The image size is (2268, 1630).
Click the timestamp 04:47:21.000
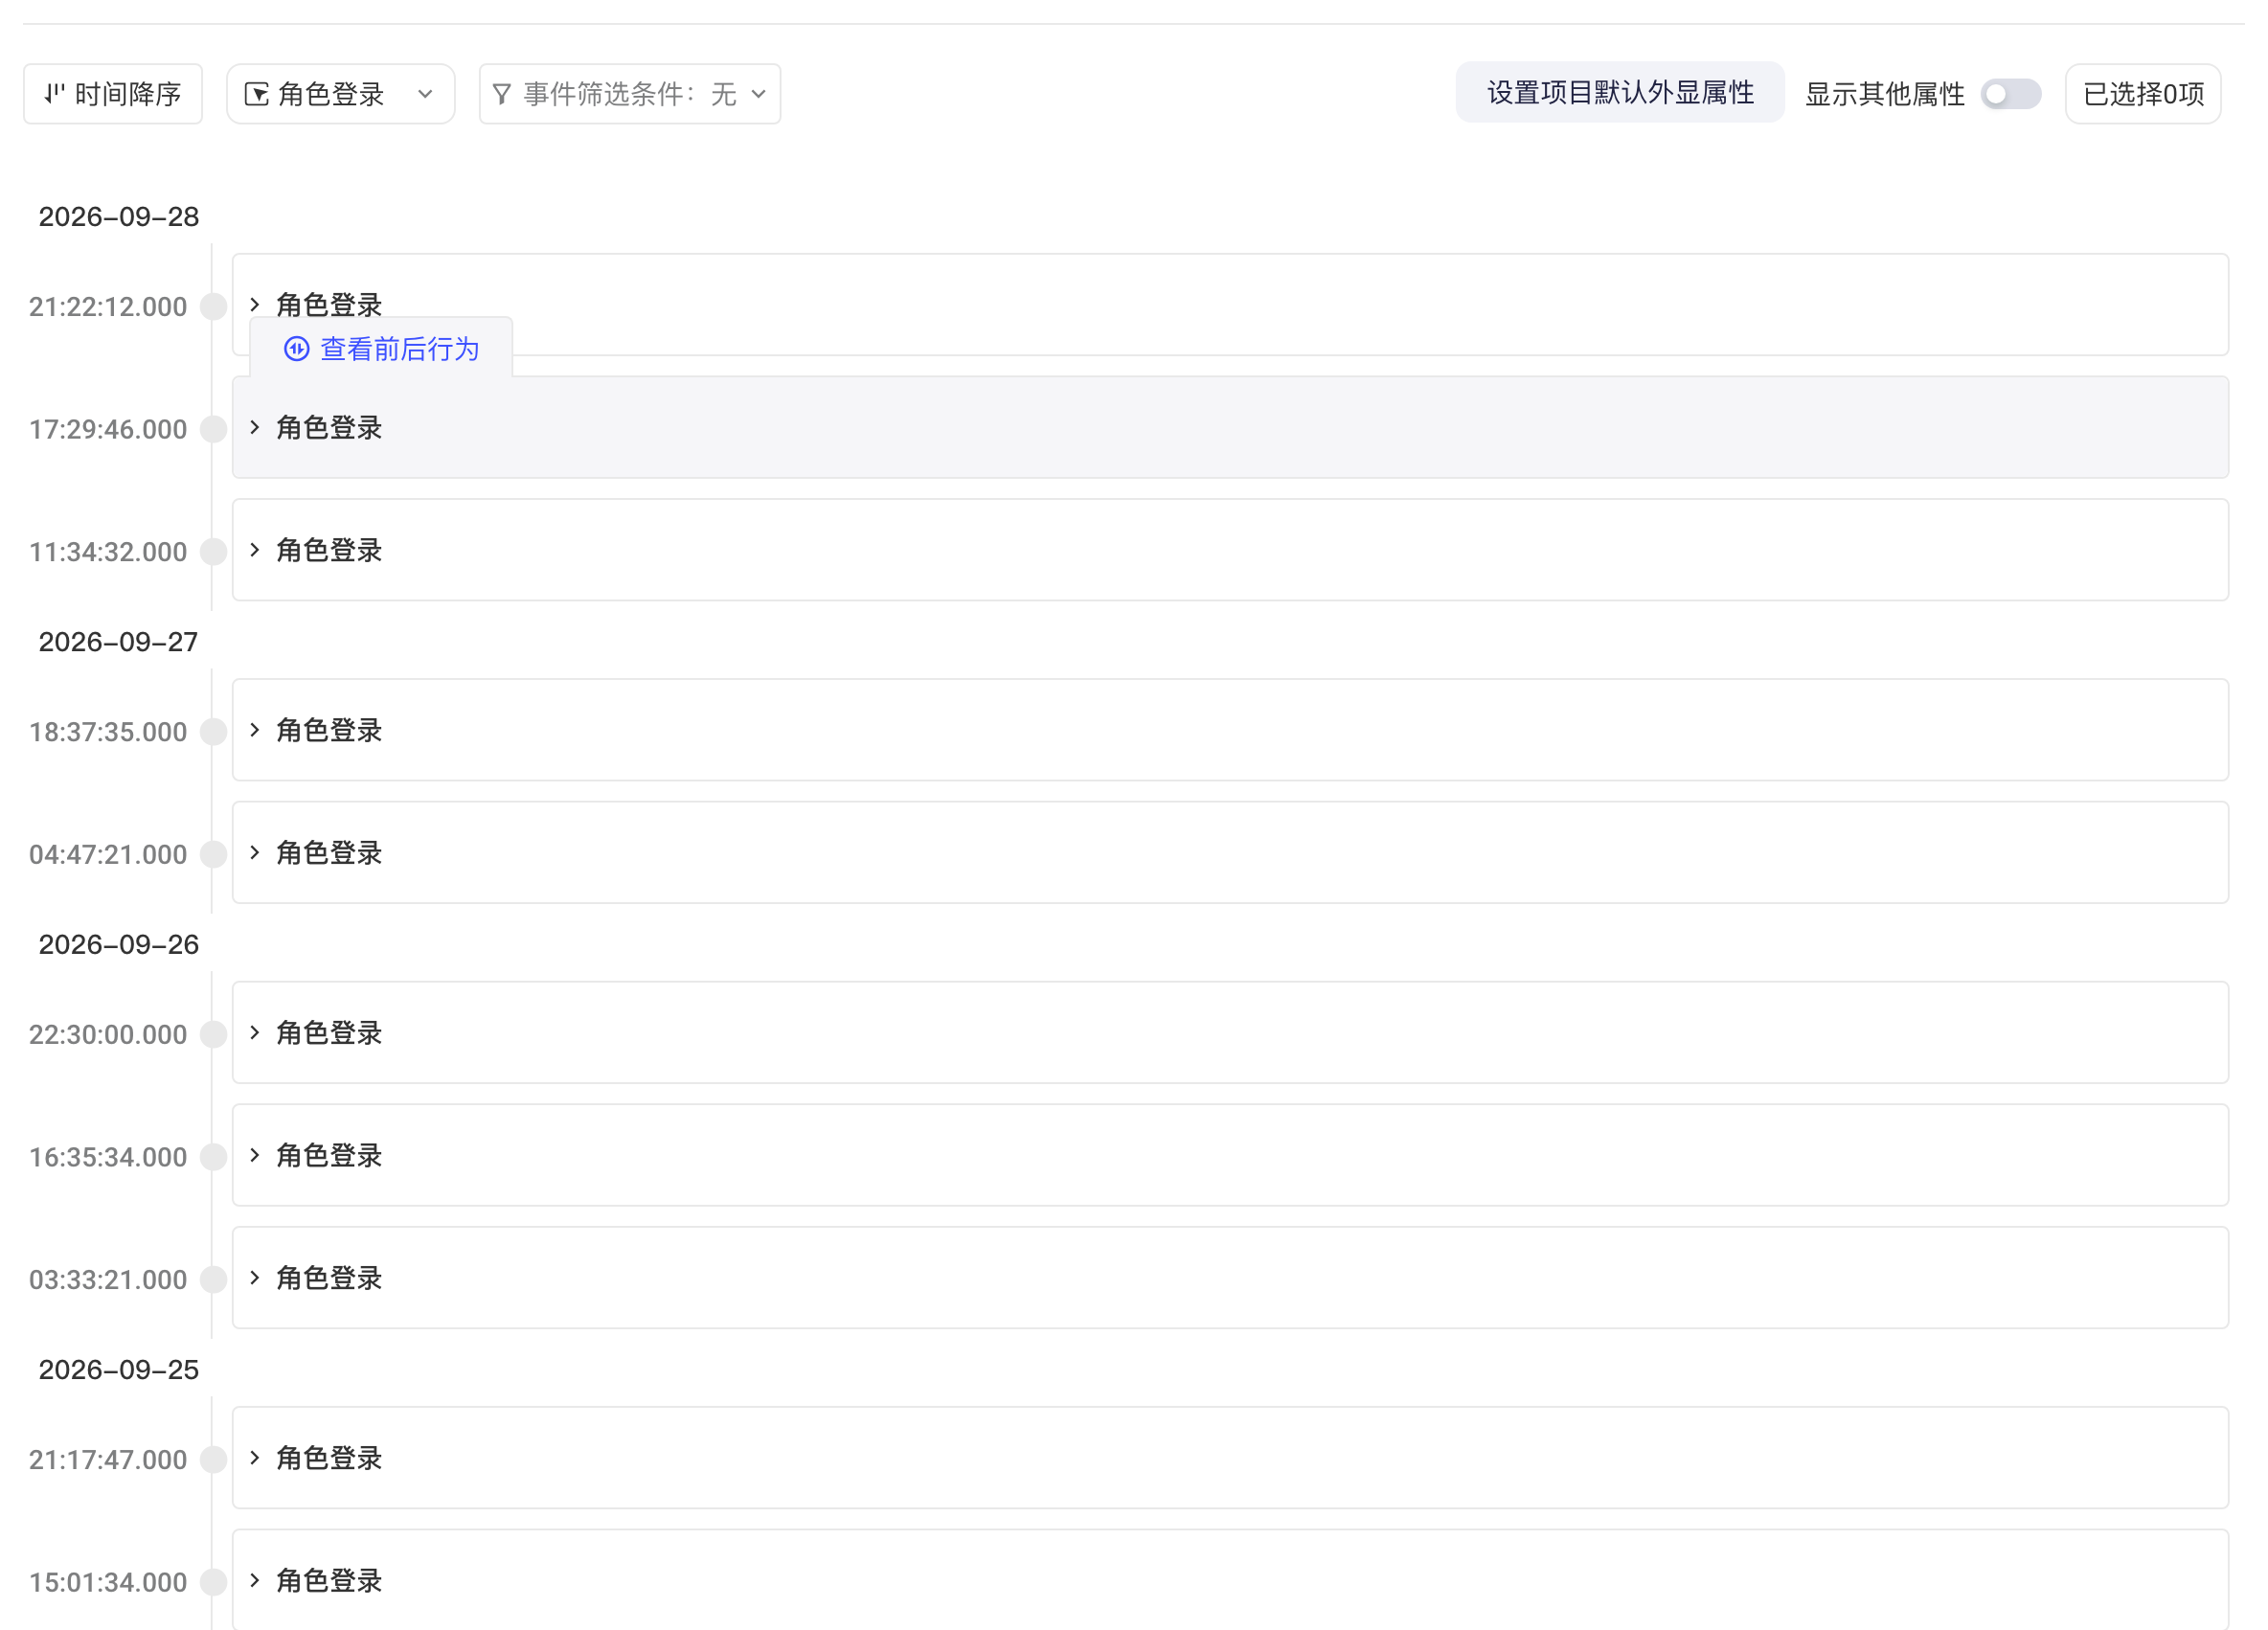(108, 854)
